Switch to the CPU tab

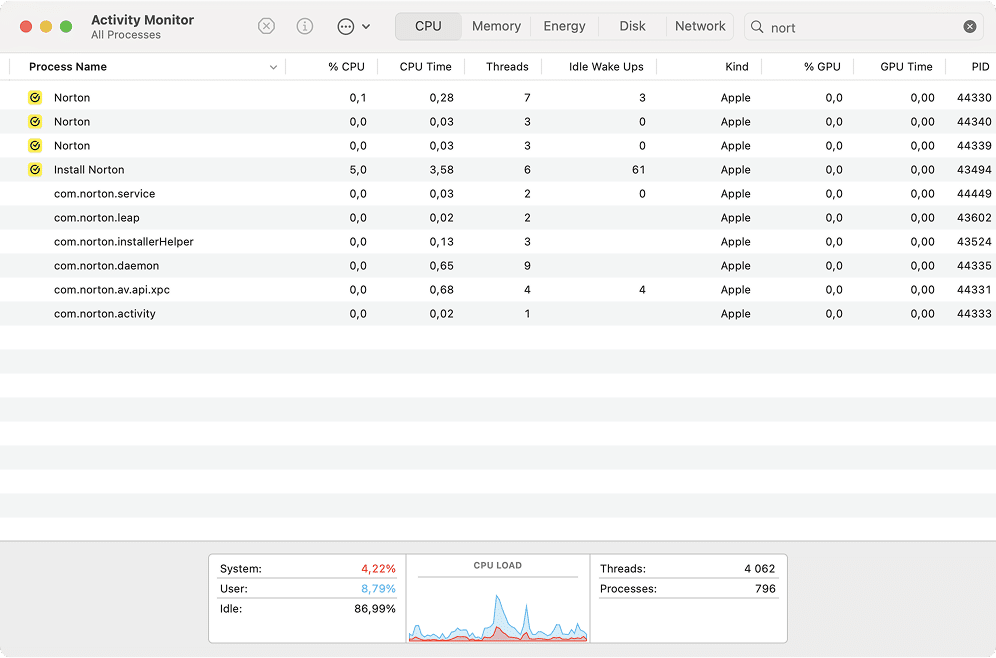428,26
